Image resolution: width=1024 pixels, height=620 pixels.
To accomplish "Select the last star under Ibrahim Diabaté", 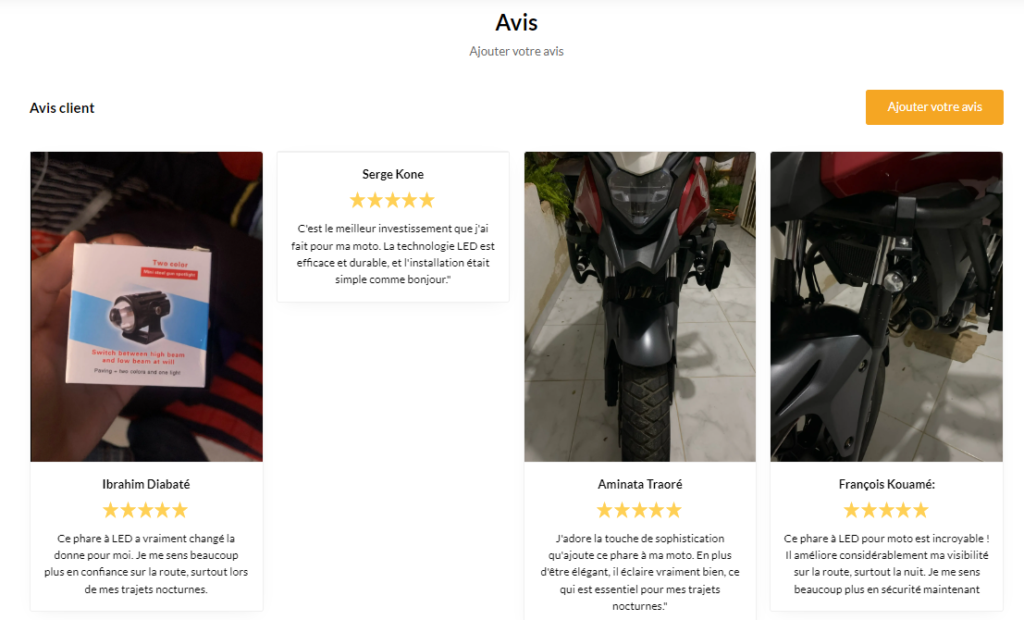I will 180,510.
